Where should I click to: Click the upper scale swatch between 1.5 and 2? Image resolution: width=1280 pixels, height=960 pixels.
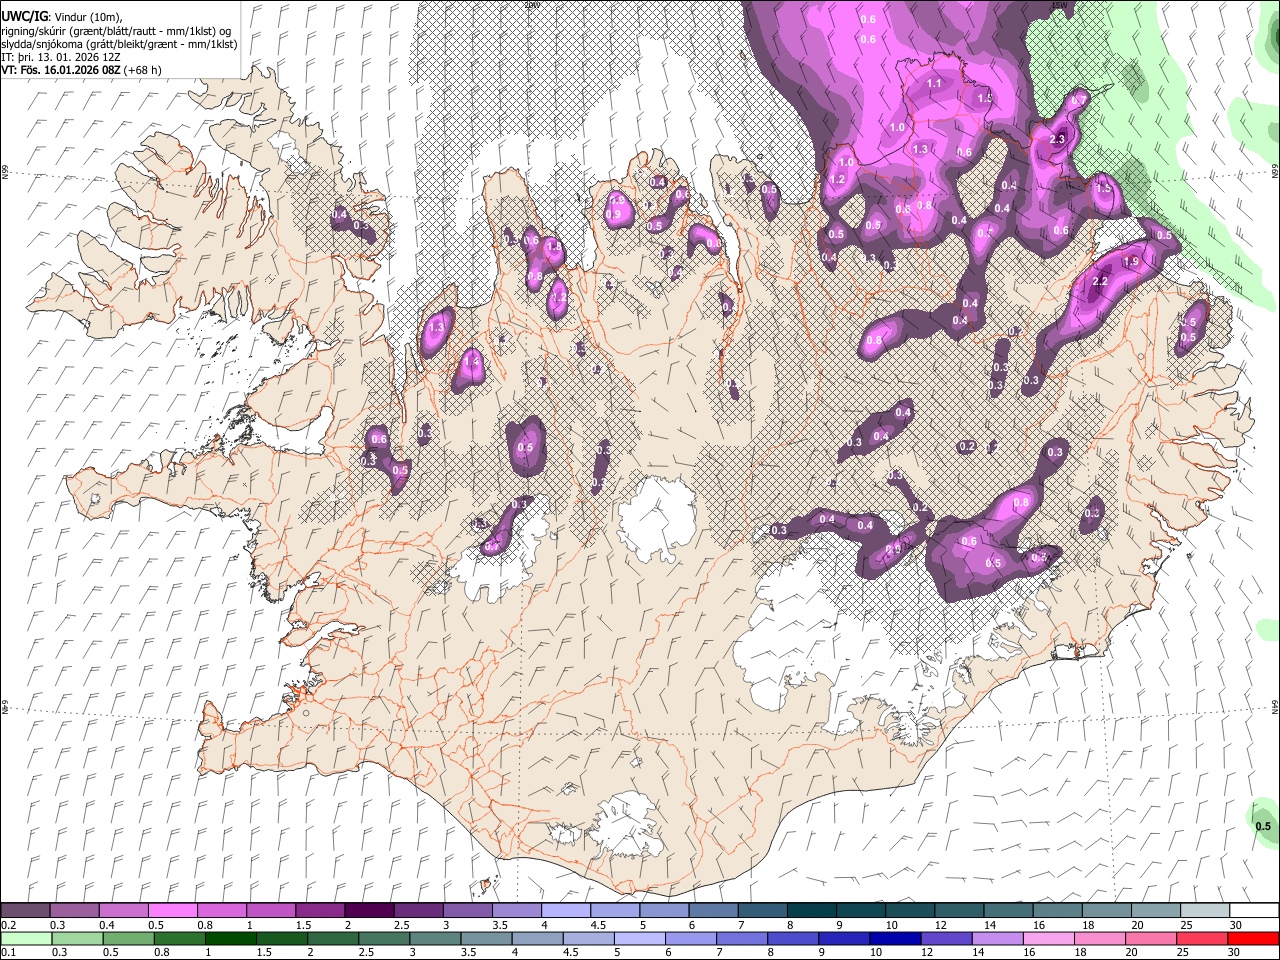tap(319, 911)
